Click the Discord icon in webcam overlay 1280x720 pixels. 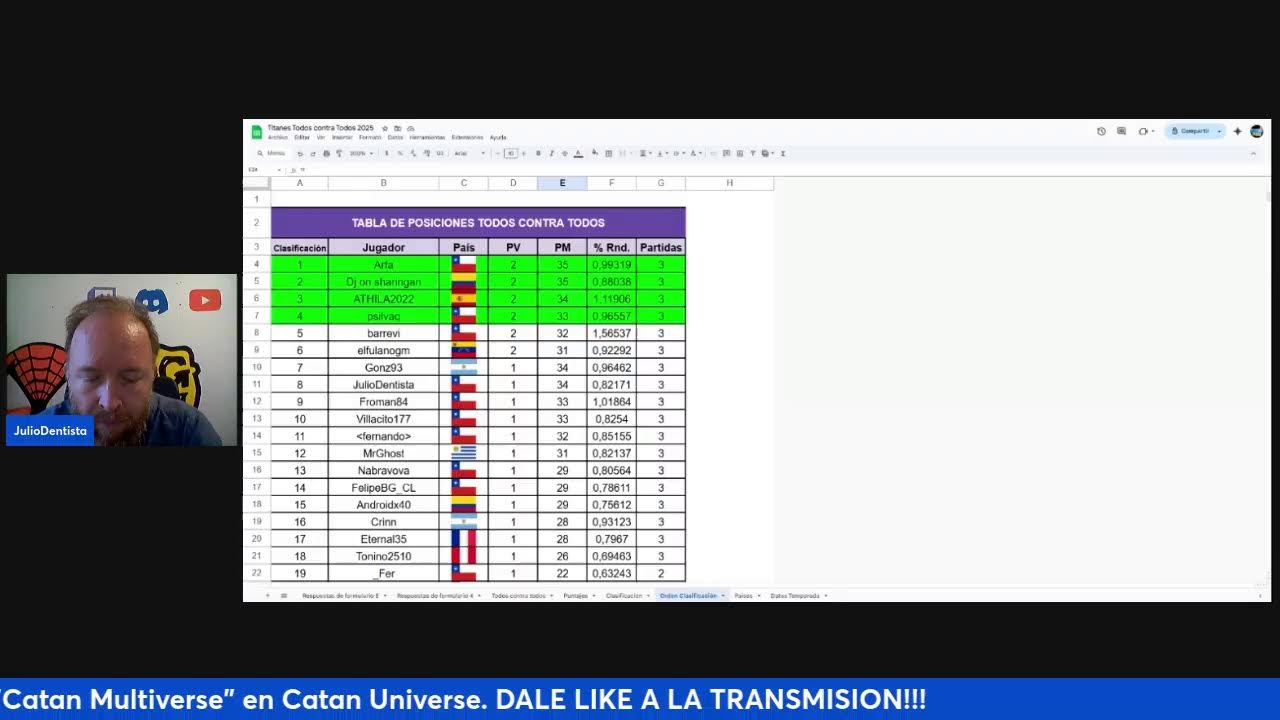coord(151,300)
